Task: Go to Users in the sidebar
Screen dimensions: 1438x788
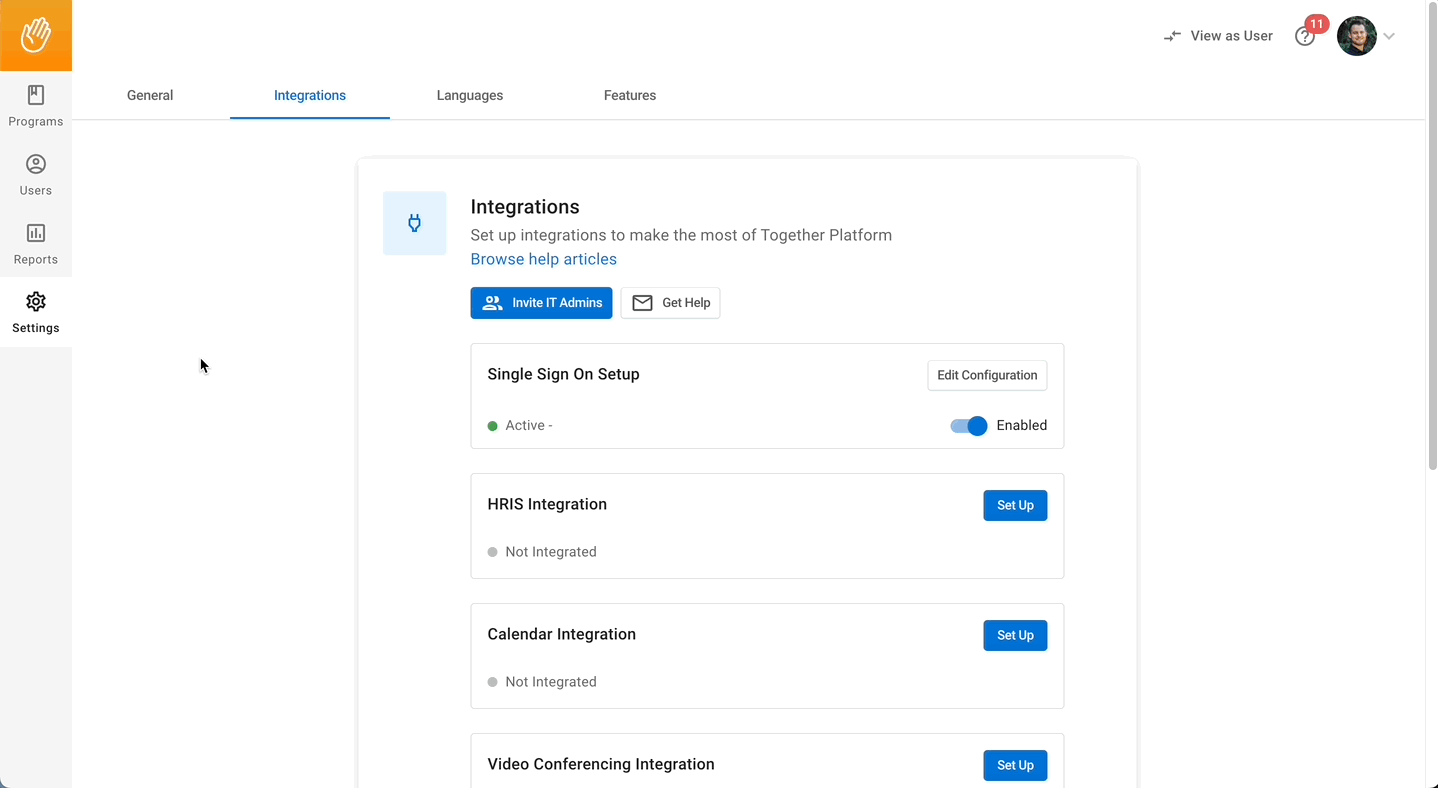Action: (36, 175)
